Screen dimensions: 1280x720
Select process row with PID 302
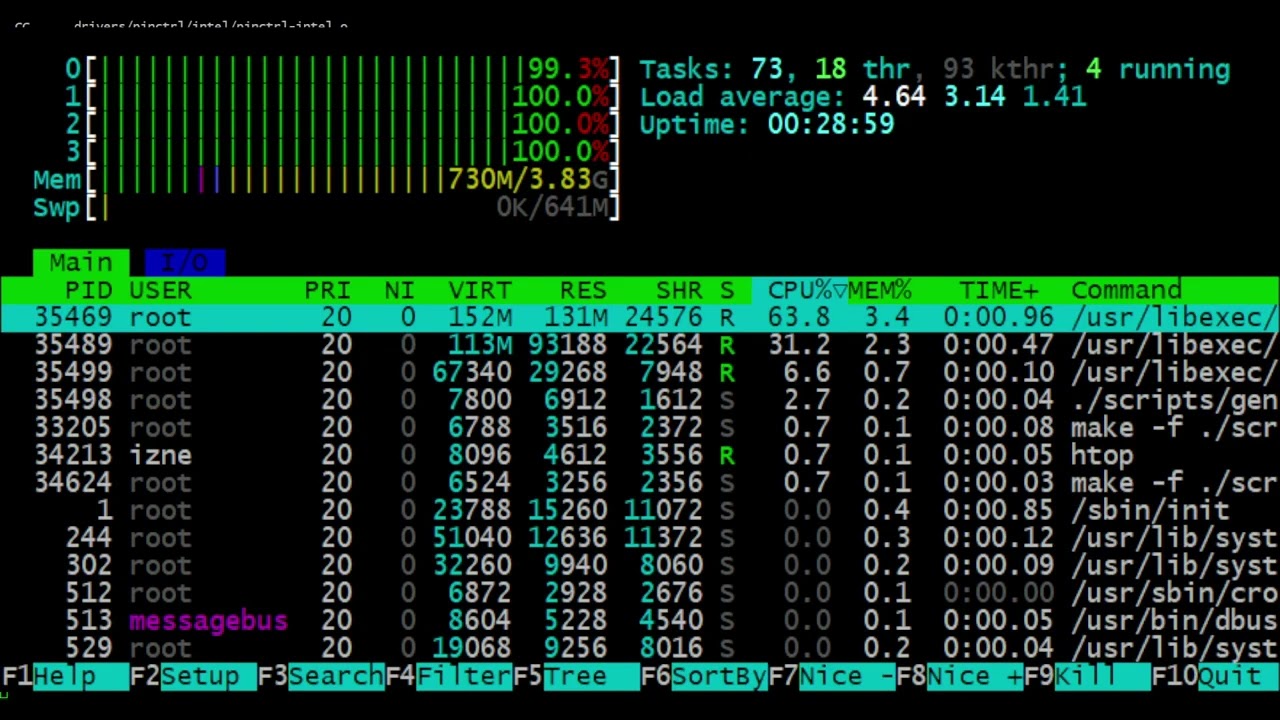click(x=640, y=566)
